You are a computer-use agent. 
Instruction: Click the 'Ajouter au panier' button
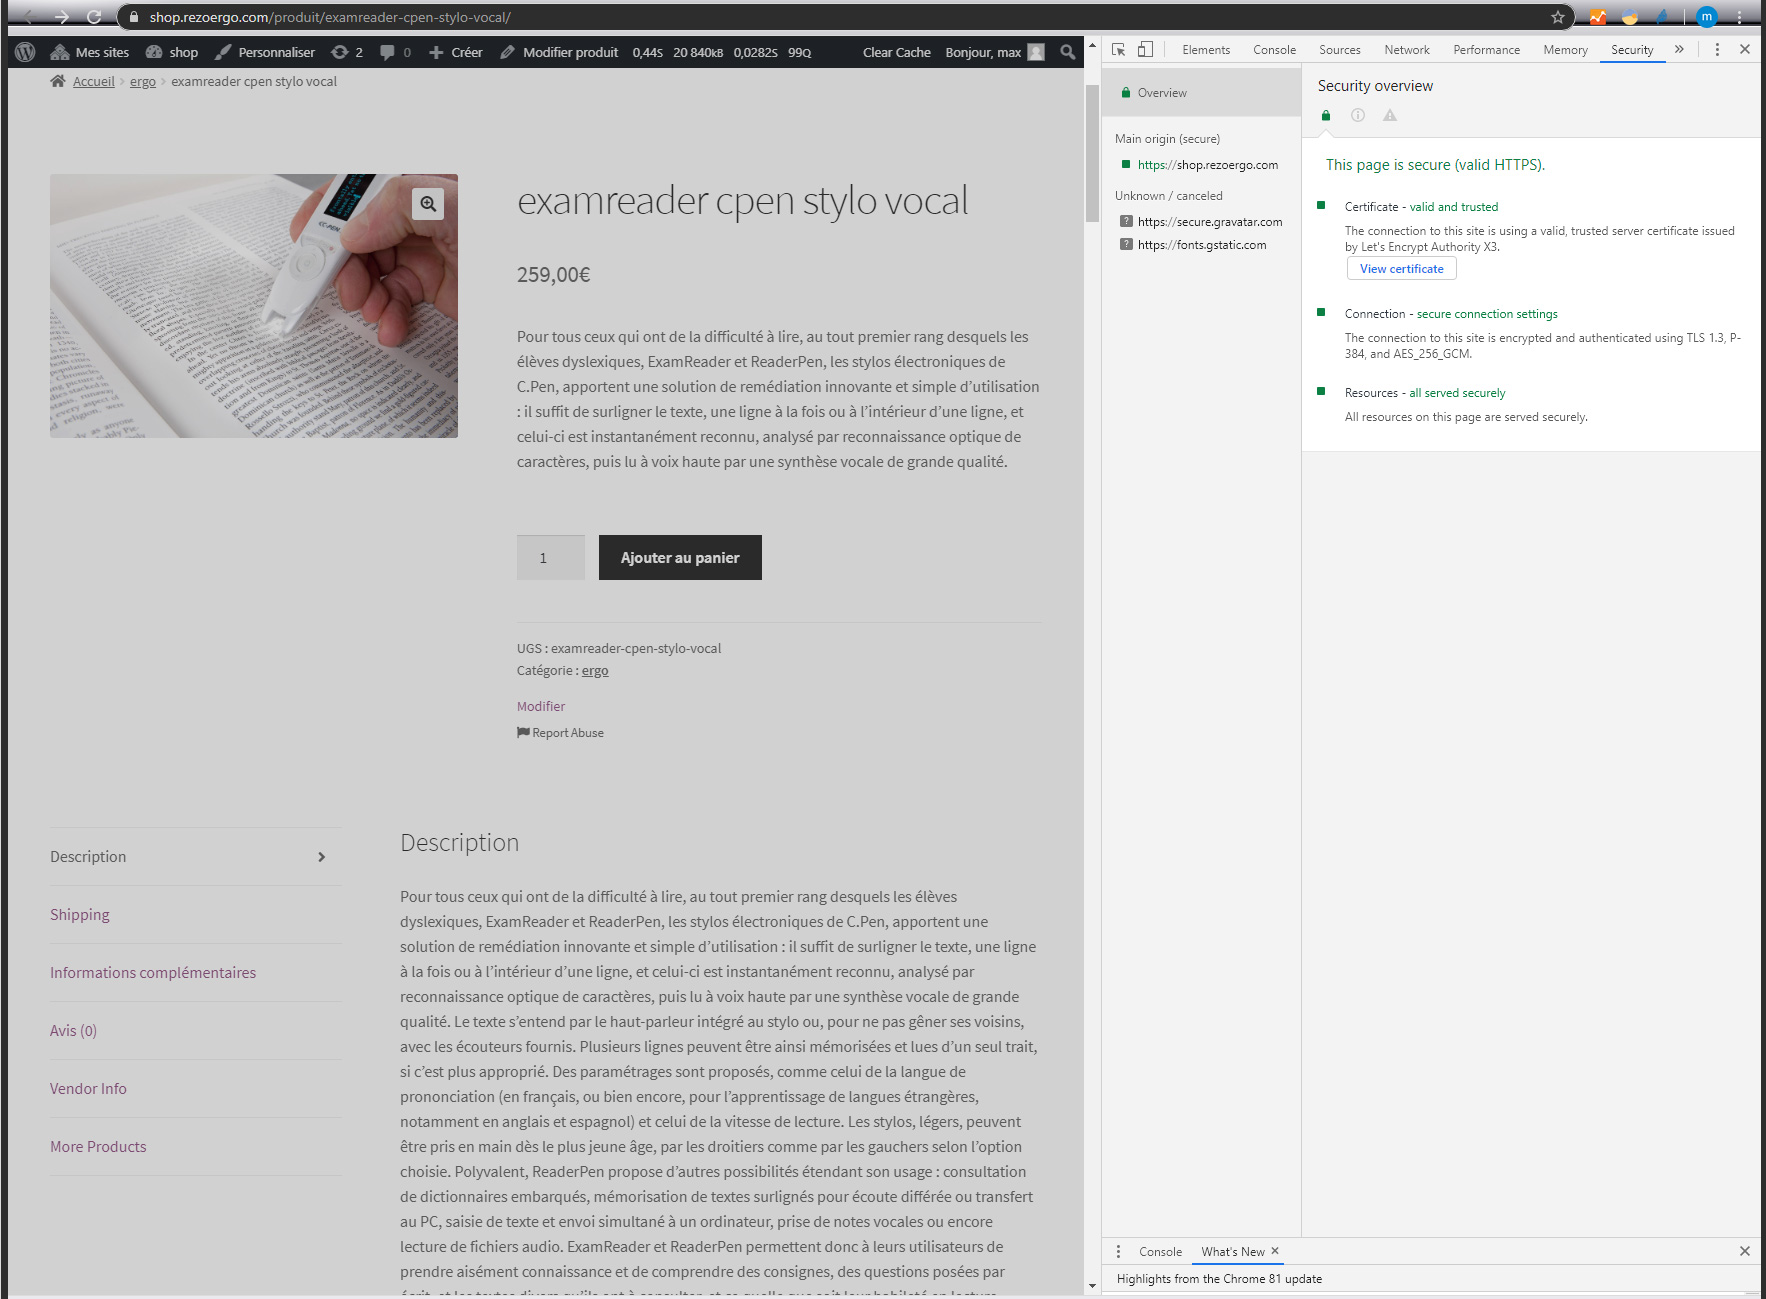click(680, 557)
